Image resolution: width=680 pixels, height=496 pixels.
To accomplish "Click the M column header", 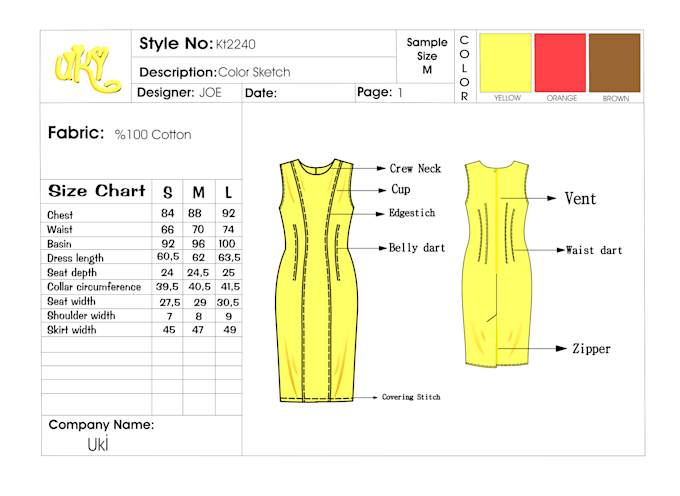I will (x=199, y=192).
